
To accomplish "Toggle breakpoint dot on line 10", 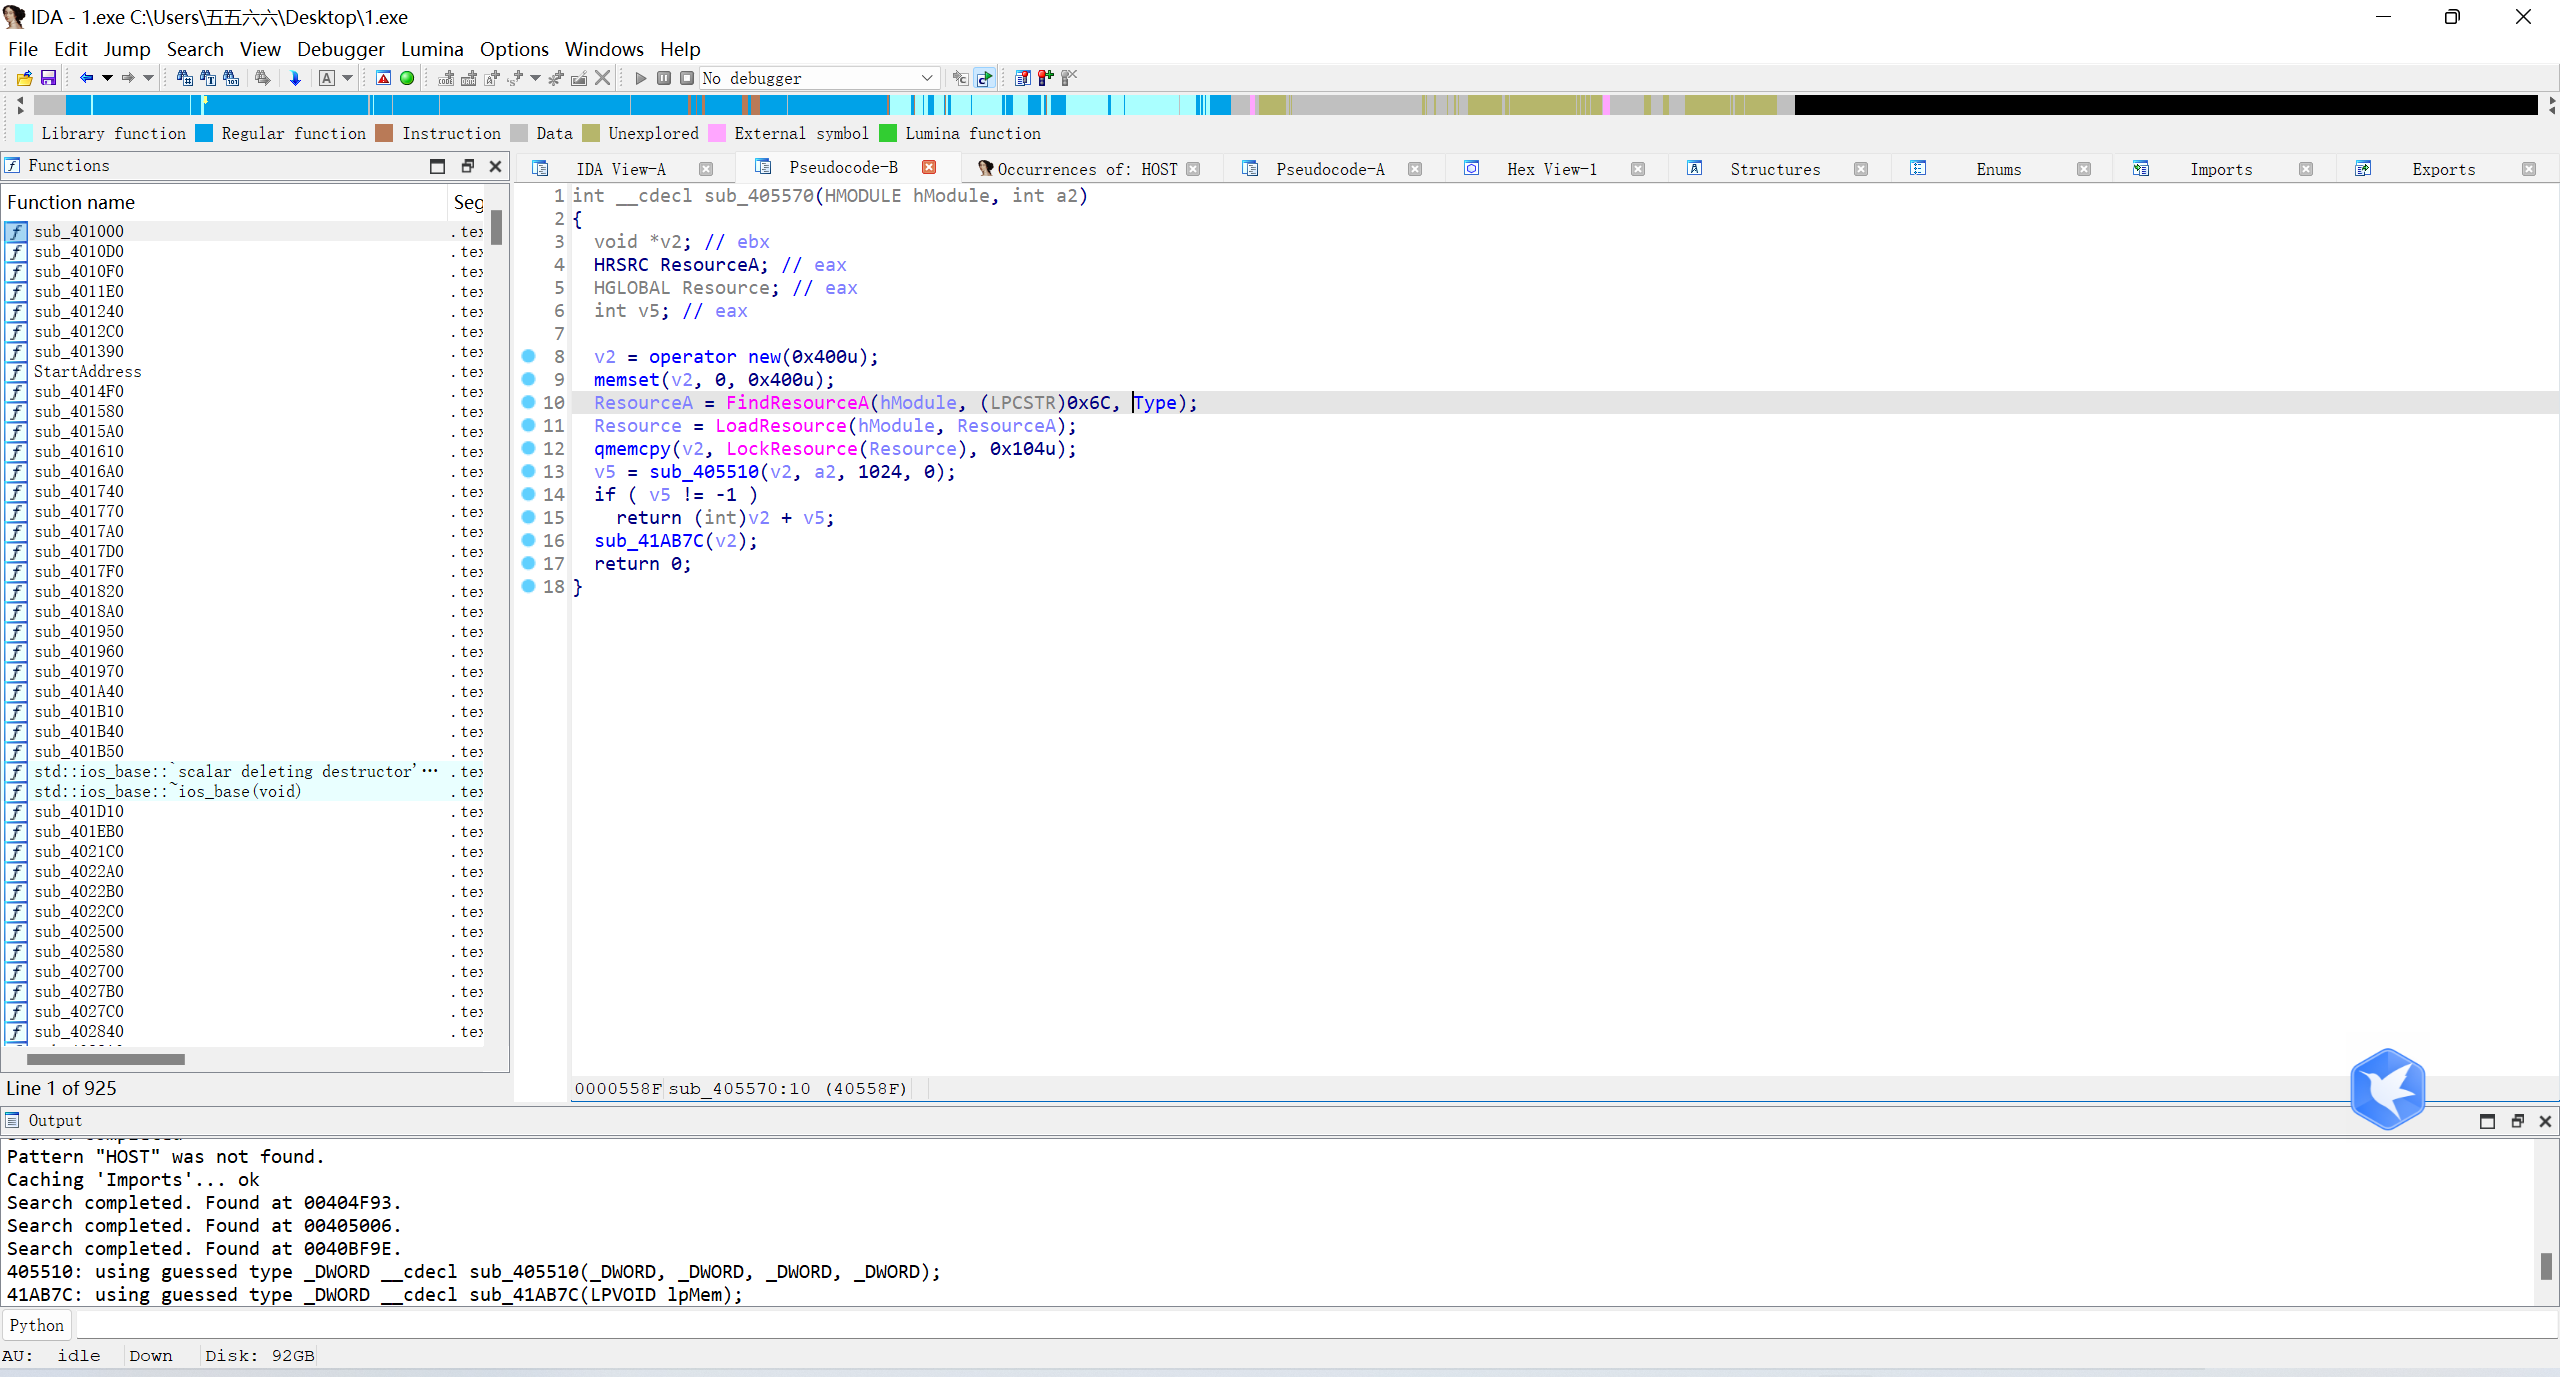I will [x=529, y=402].
